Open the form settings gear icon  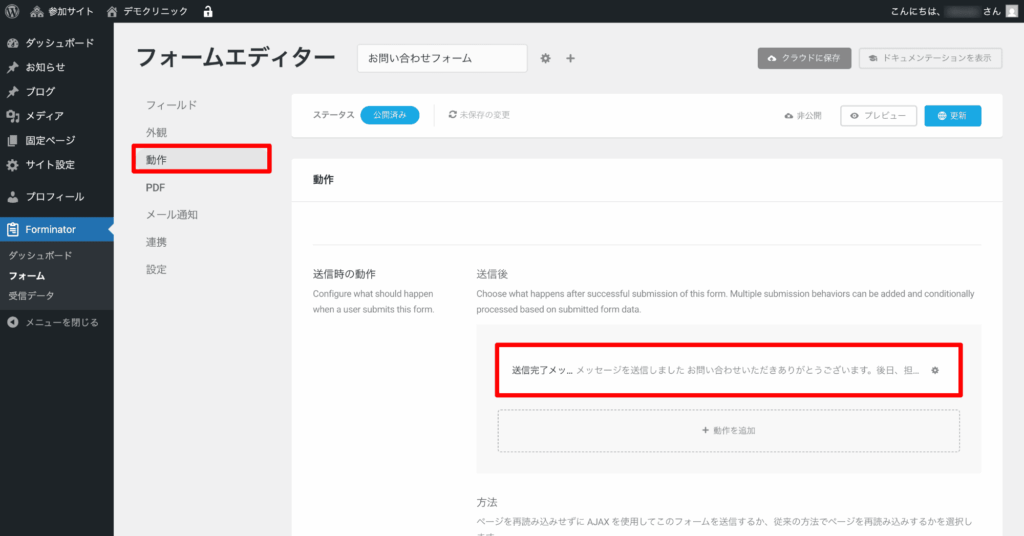pyautogui.click(x=546, y=59)
